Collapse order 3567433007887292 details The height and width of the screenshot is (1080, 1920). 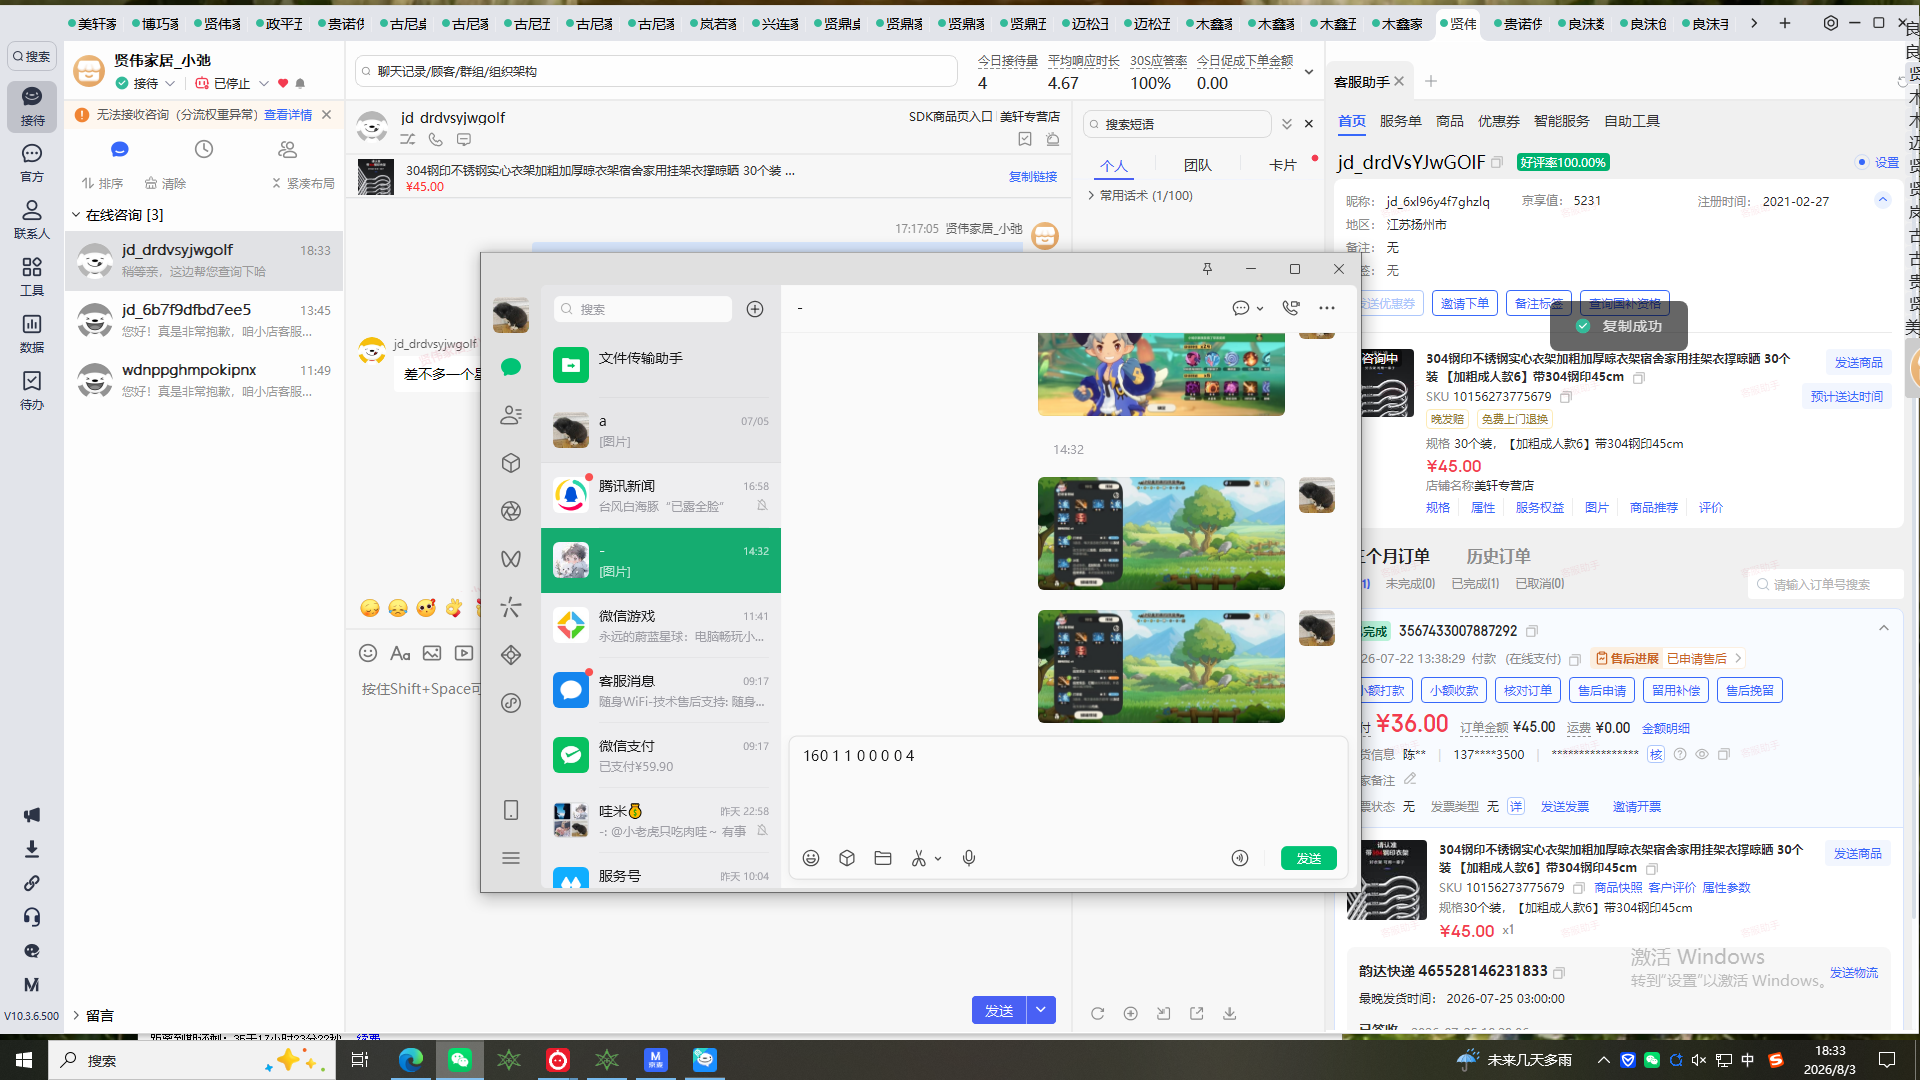click(x=1884, y=628)
